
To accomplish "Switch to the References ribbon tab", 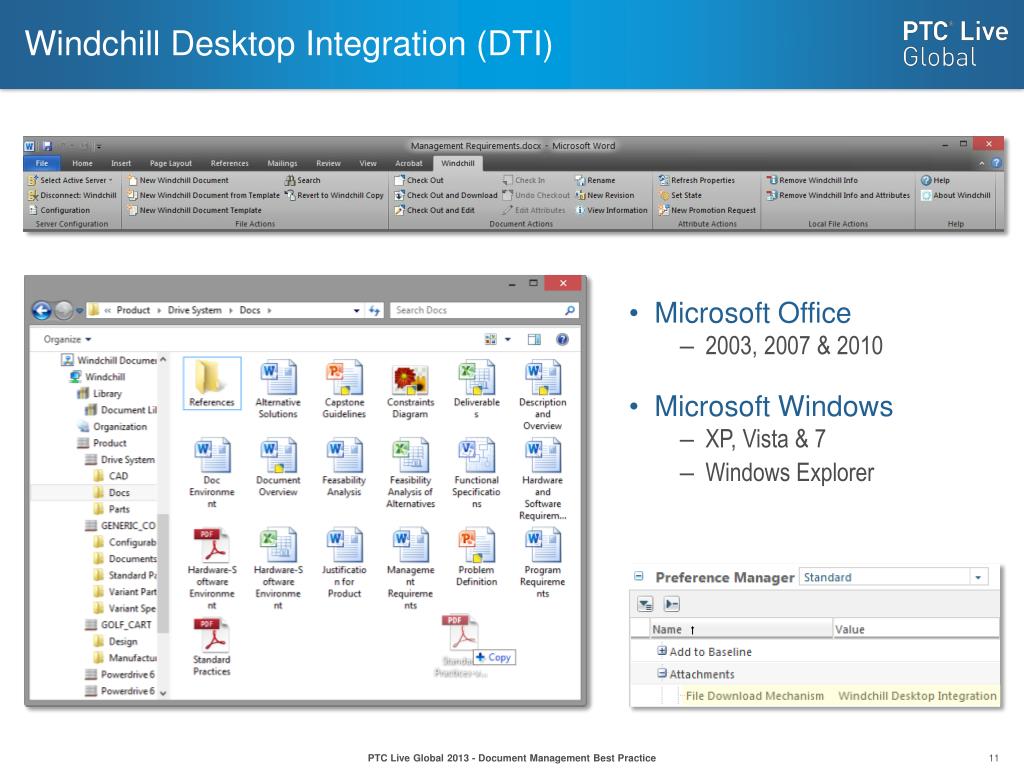I will pyautogui.click(x=229, y=163).
